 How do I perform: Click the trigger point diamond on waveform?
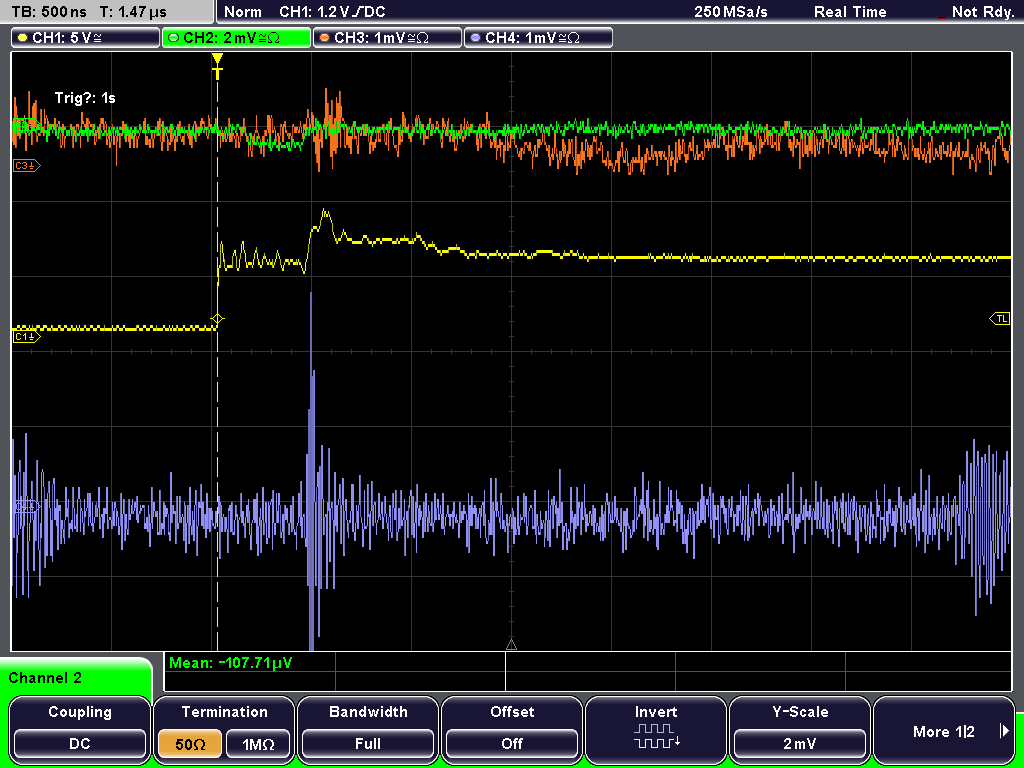pyautogui.click(x=217, y=319)
